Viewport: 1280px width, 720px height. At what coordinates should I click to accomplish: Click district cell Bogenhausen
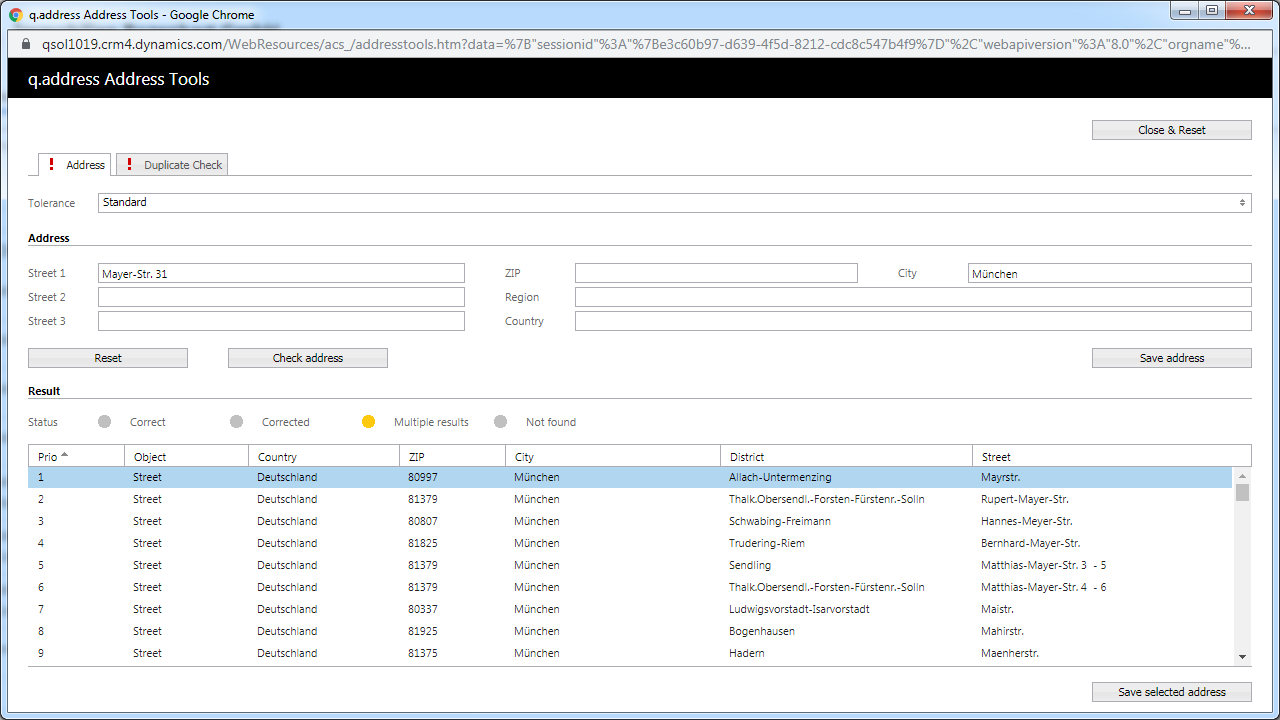[x=761, y=631]
